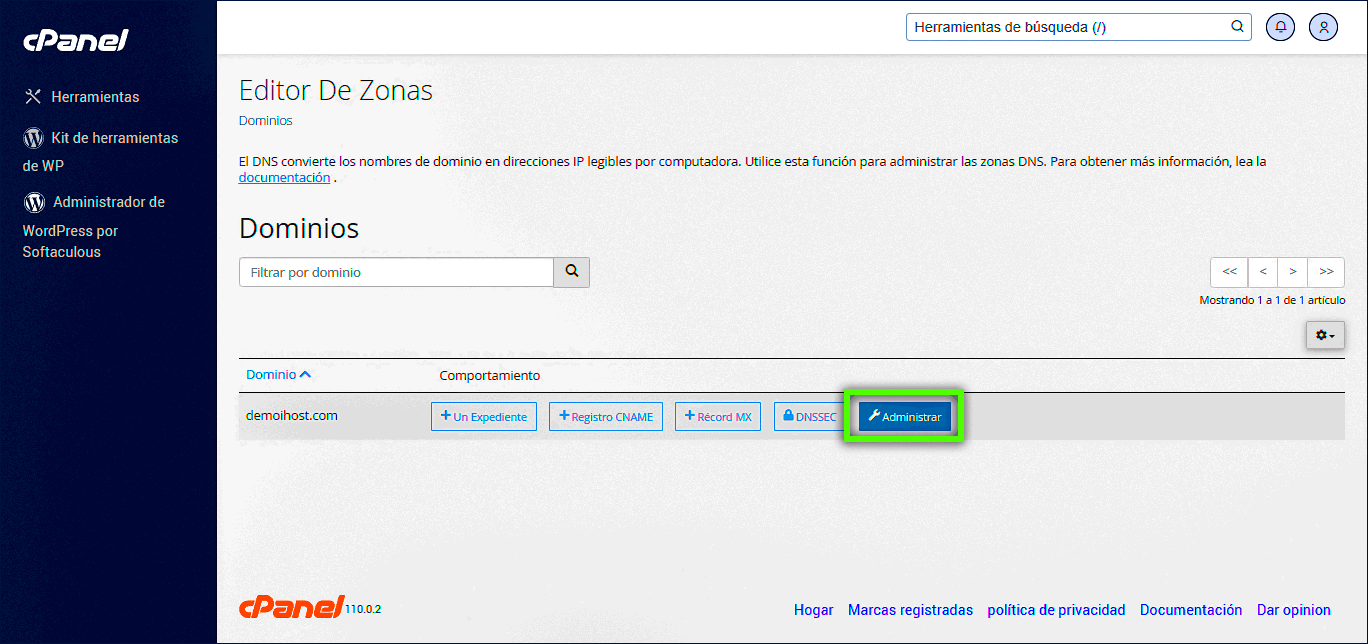1368x644 pixels.
Task: Click the magnifier icon beside domain filter
Action: coord(572,272)
